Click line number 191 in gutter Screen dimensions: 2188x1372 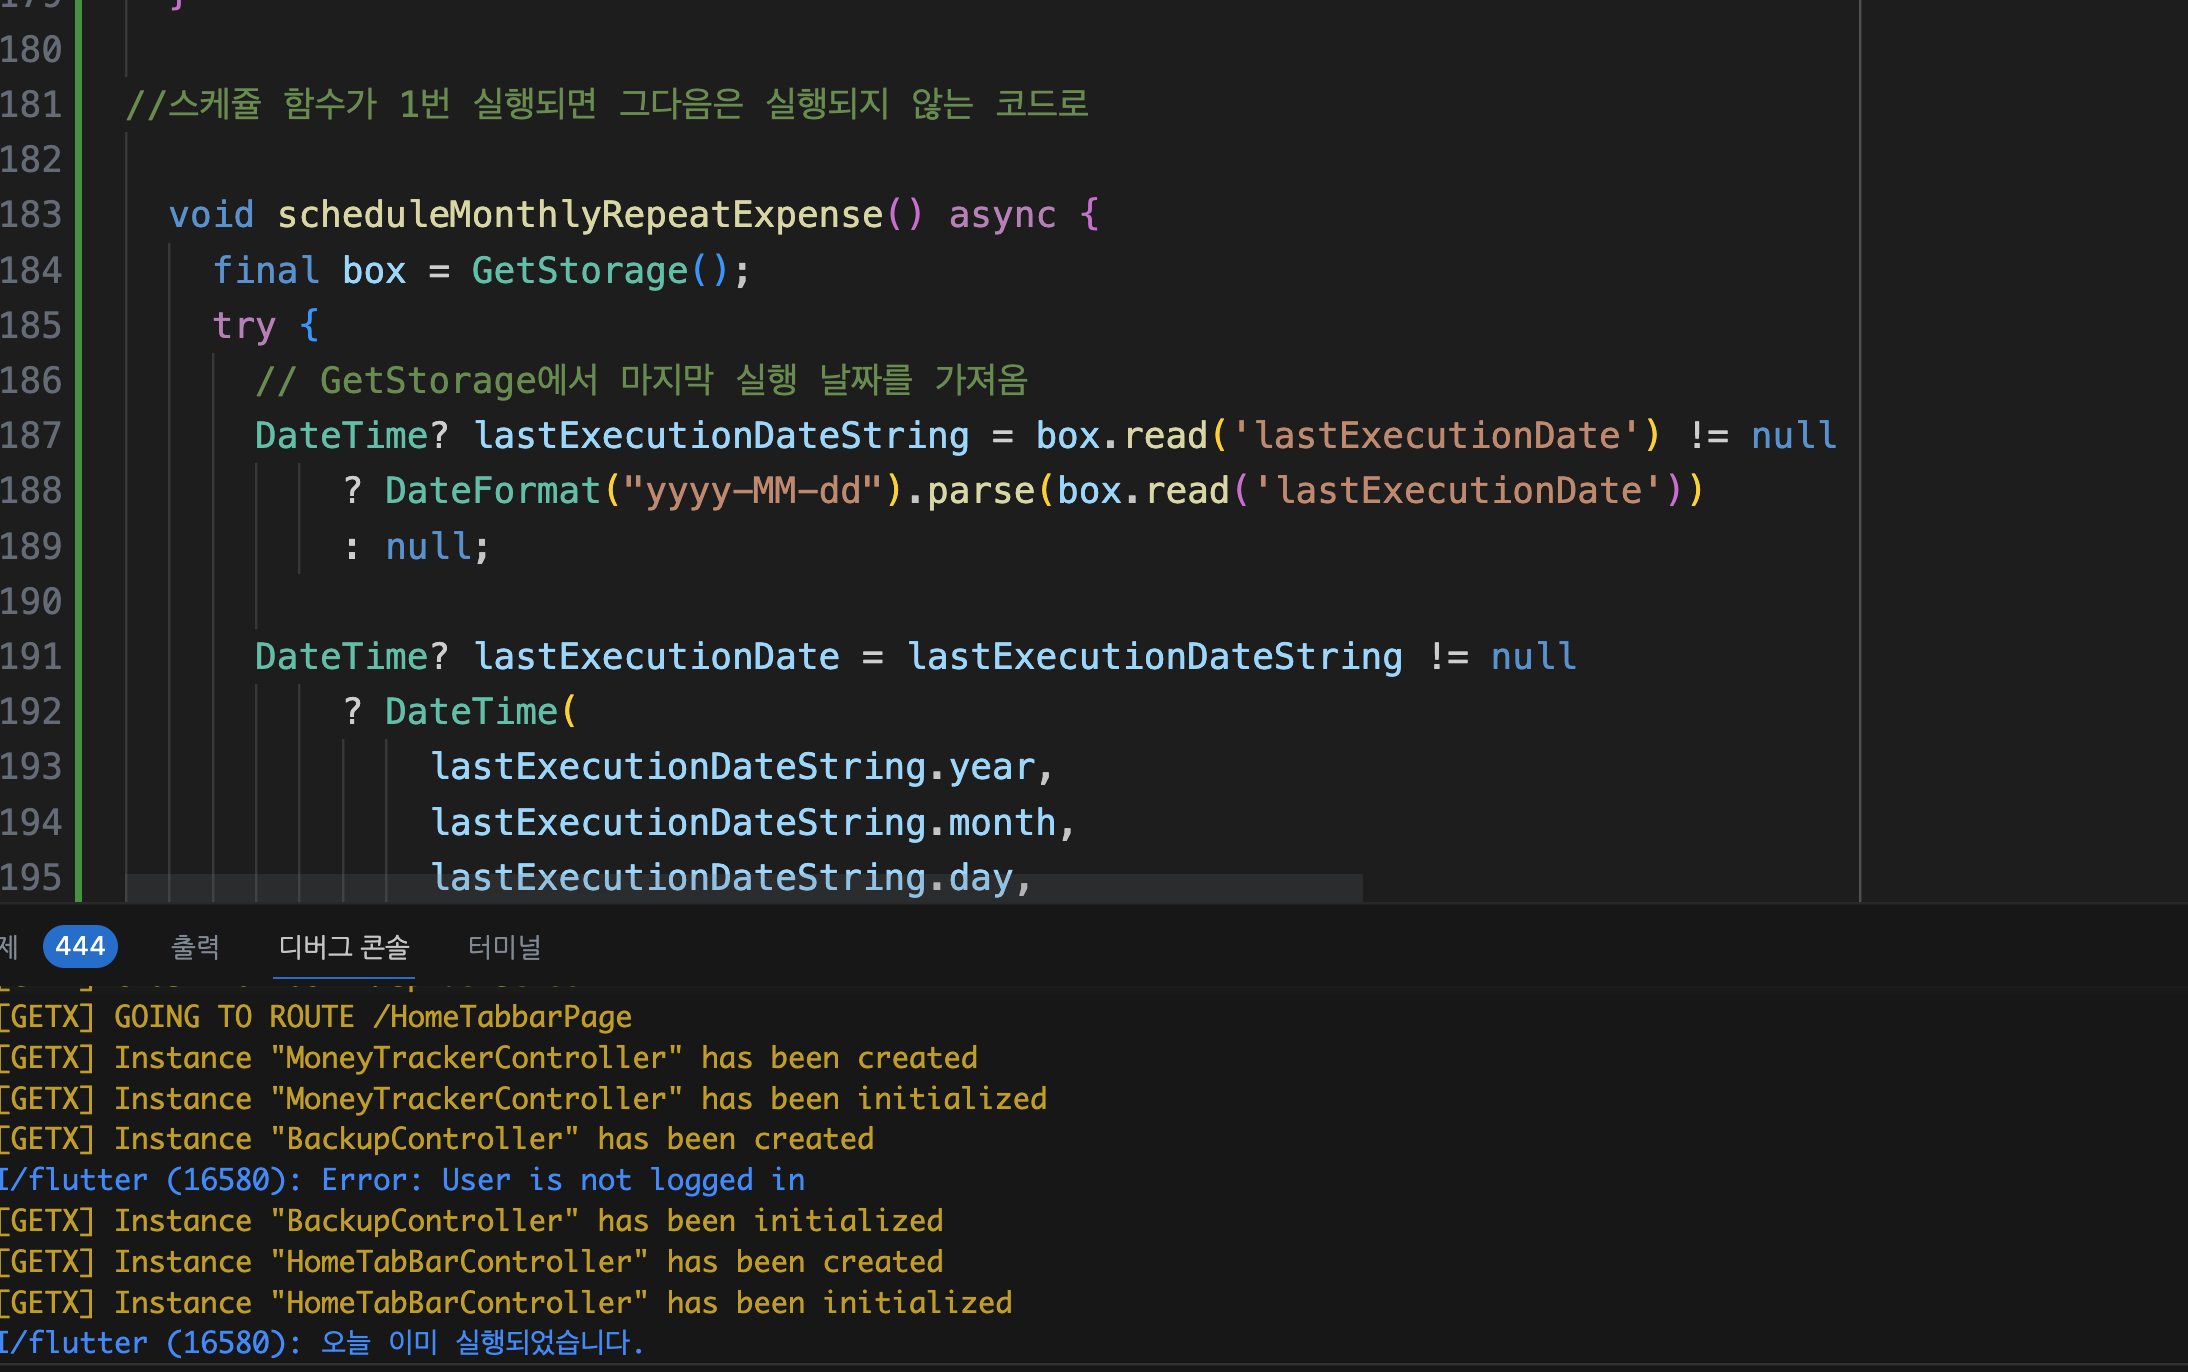(x=32, y=657)
